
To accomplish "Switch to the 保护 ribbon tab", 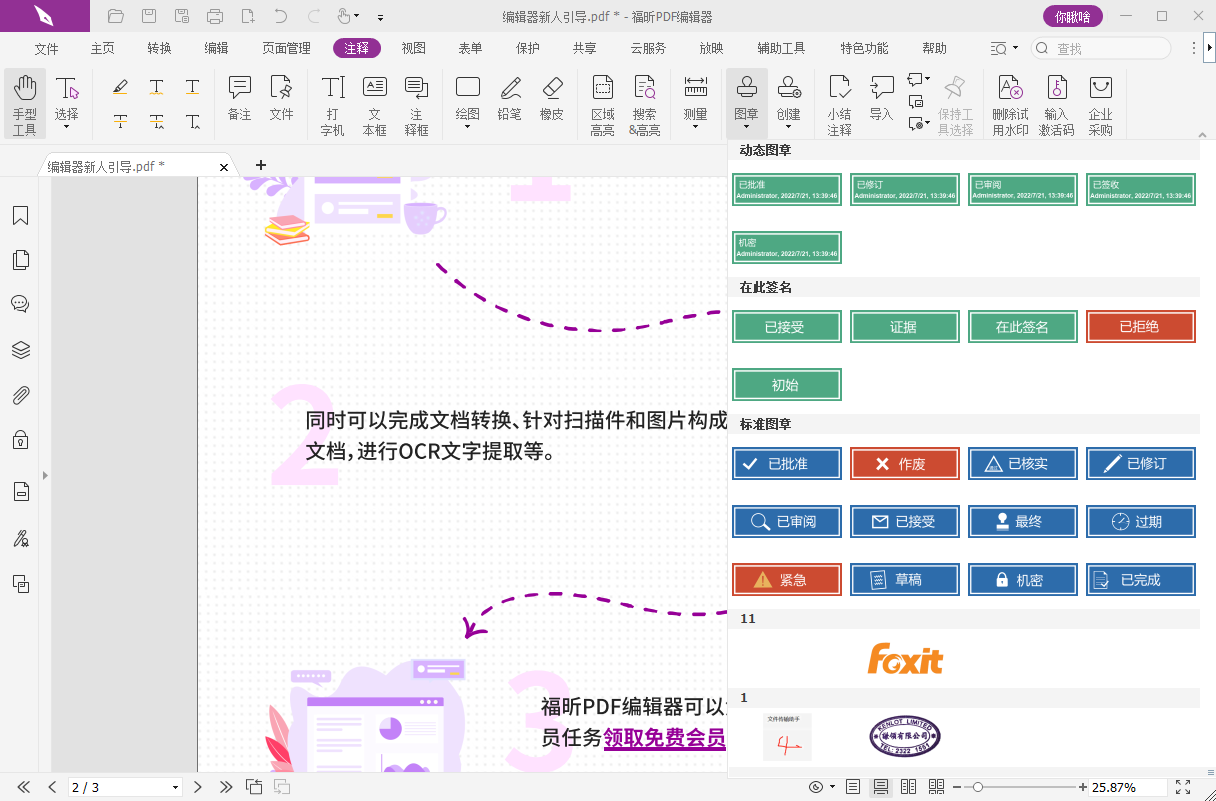I will [527, 48].
